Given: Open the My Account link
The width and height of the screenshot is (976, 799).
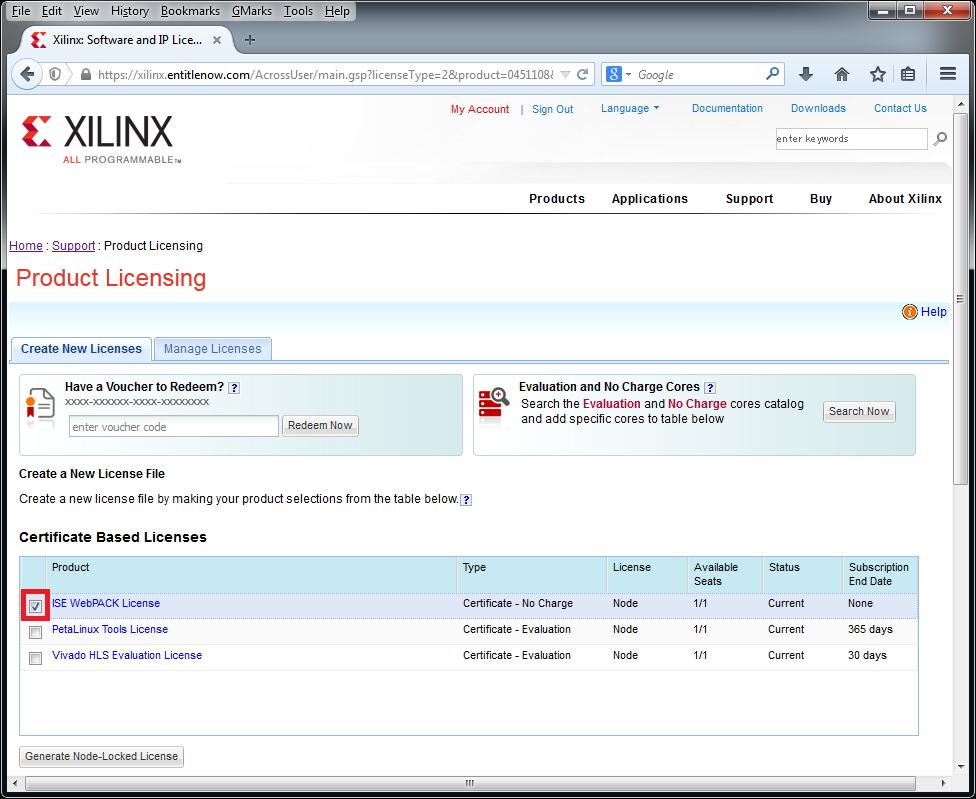Looking at the screenshot, I should tap(480, 110).
